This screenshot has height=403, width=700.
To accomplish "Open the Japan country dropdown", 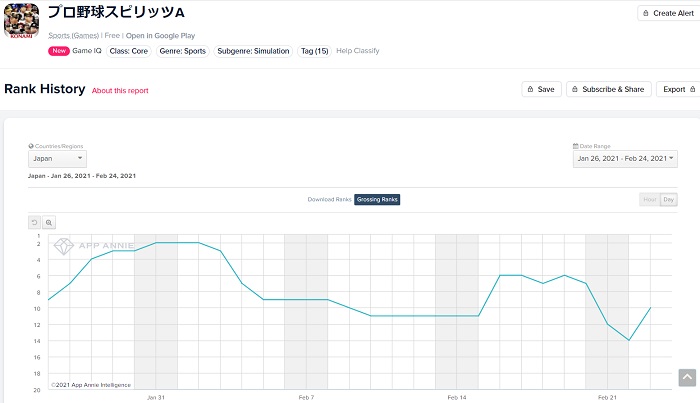I will [x=57, y=159].
